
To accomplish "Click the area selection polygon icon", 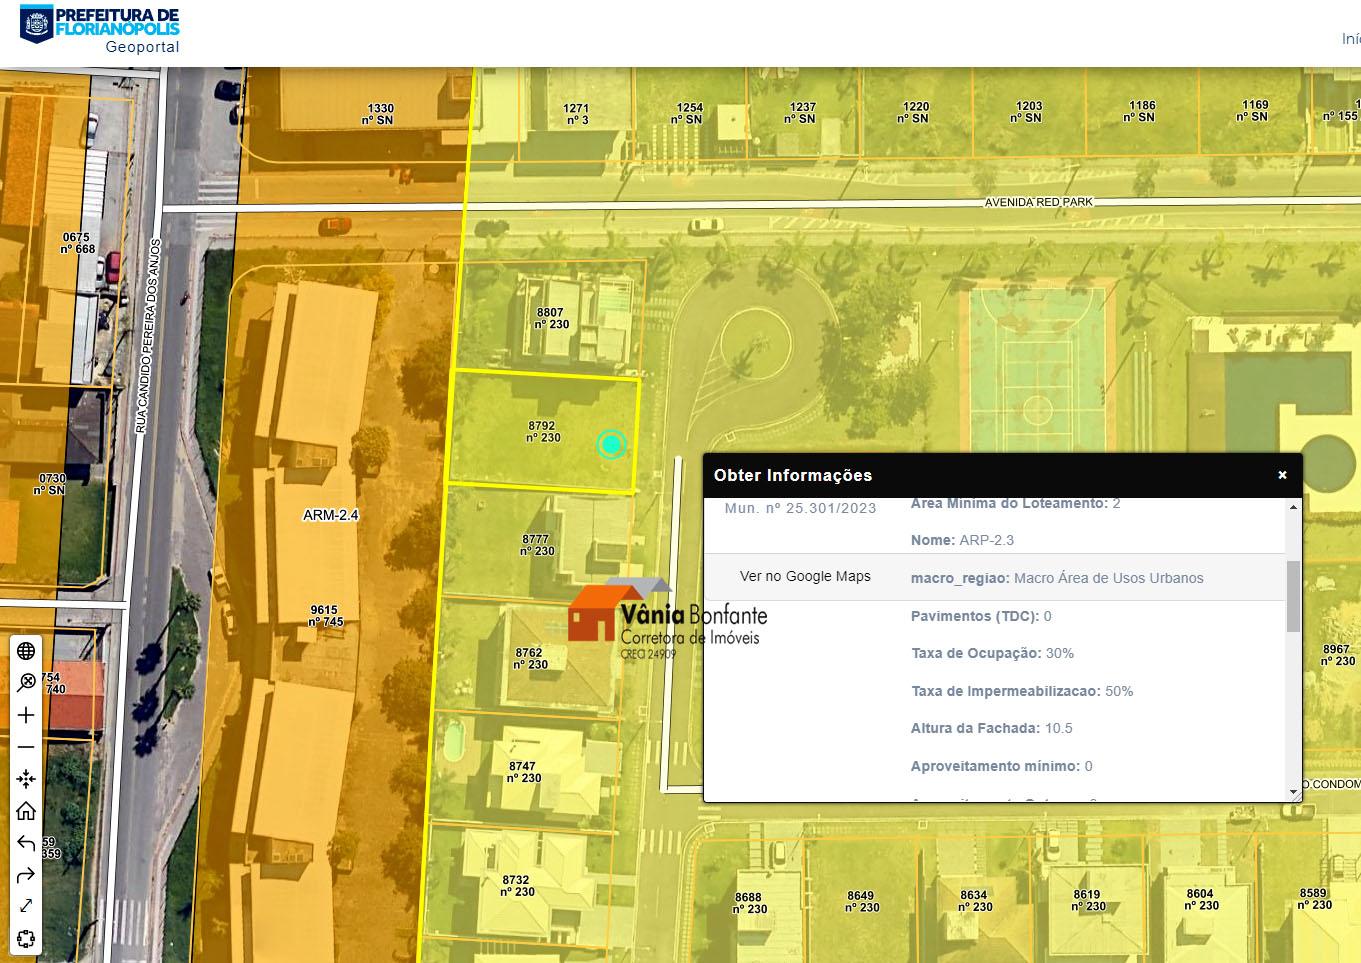I will pos(26,938).
